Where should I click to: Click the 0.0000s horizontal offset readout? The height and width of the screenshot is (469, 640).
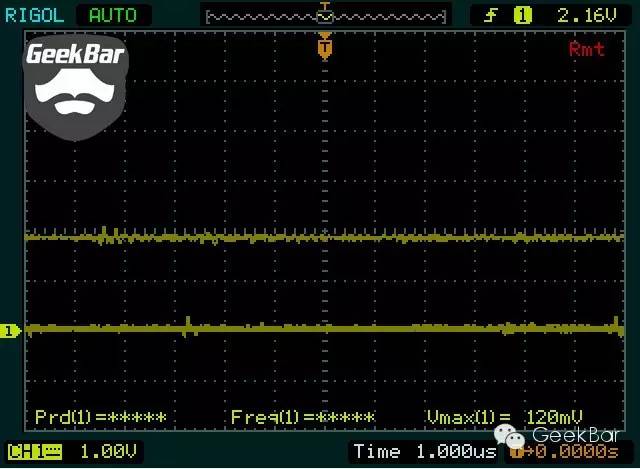click(578, 453)
